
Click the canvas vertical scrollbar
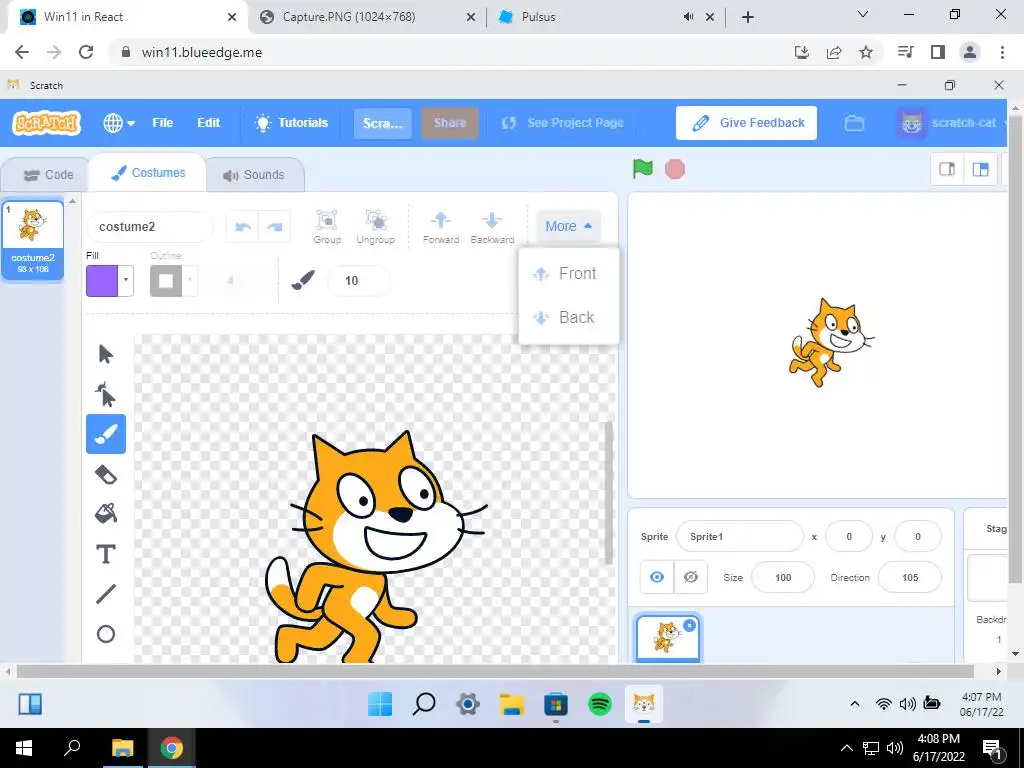pos(609,493)
